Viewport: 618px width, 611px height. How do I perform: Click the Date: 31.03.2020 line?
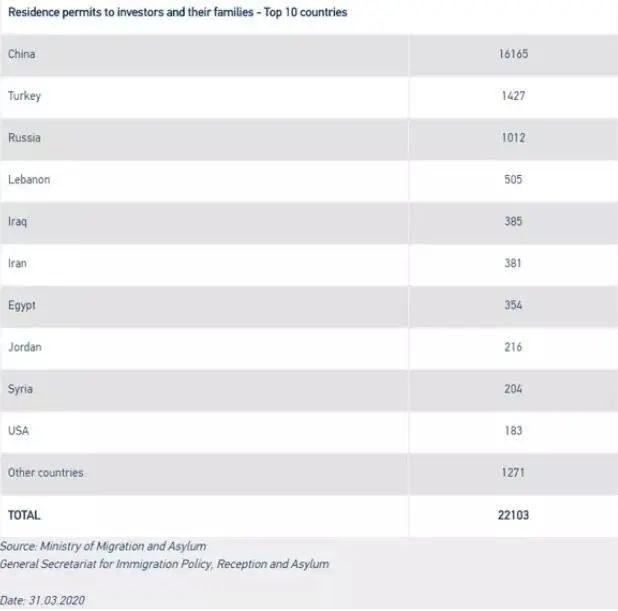coord(42,600)
